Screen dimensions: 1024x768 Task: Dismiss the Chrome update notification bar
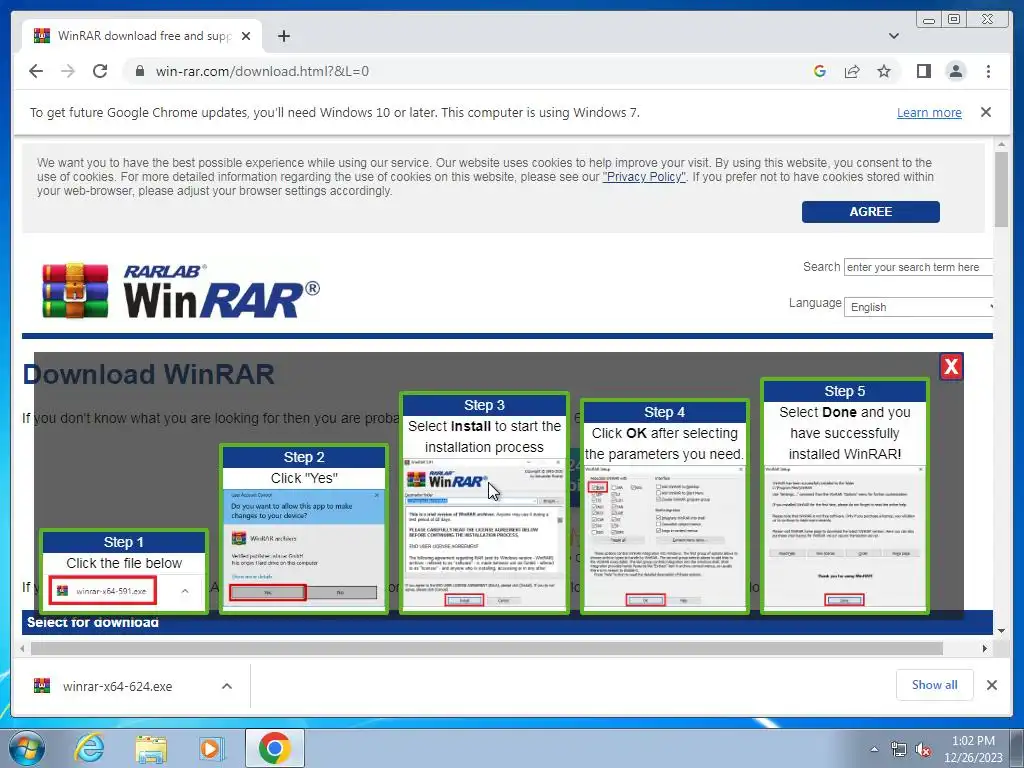click(x=985, y=112)
